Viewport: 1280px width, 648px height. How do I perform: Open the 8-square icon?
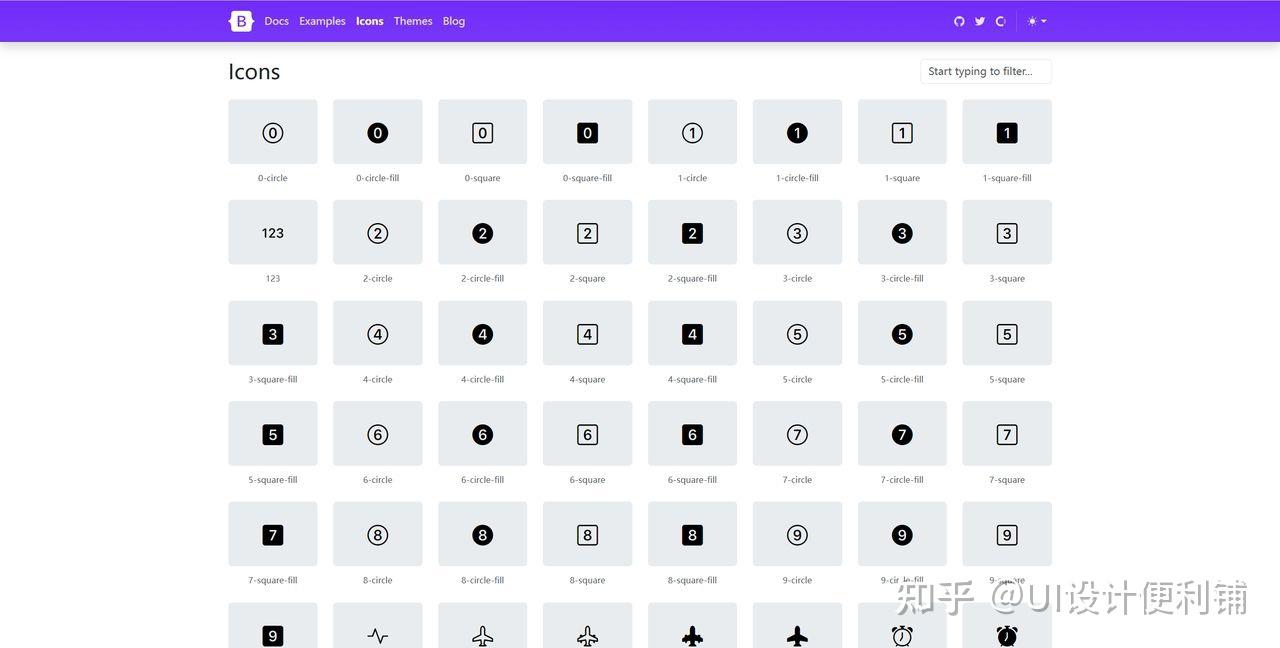[x=588, y=534]
